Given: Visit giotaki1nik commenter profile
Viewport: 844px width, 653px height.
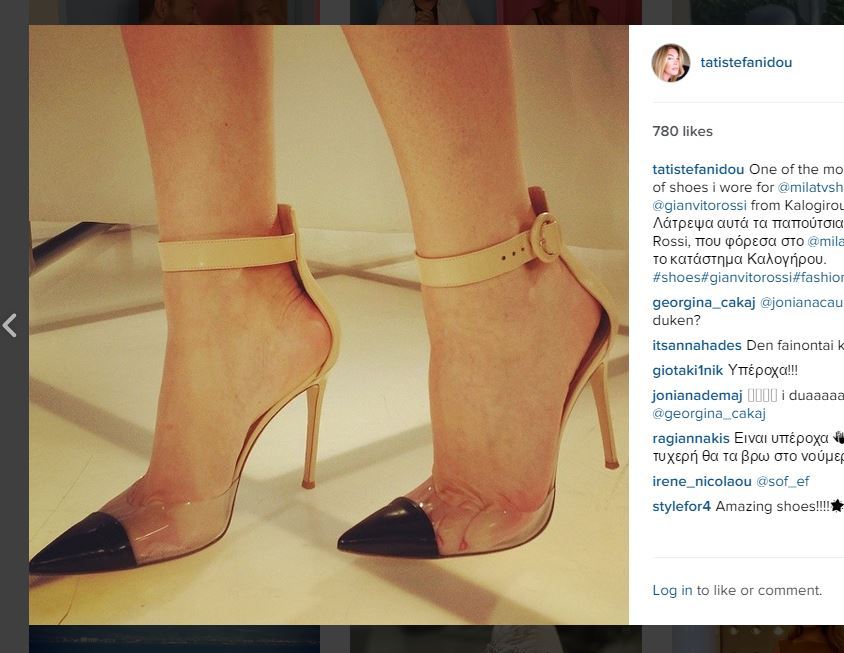Looking at the screenshot, I should 687,370.
